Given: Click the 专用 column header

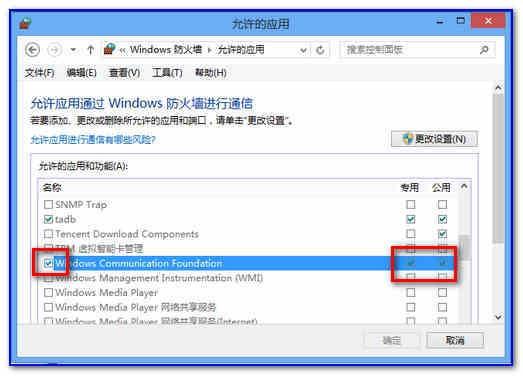Looking at the screenshot, I should pos(410,187).
